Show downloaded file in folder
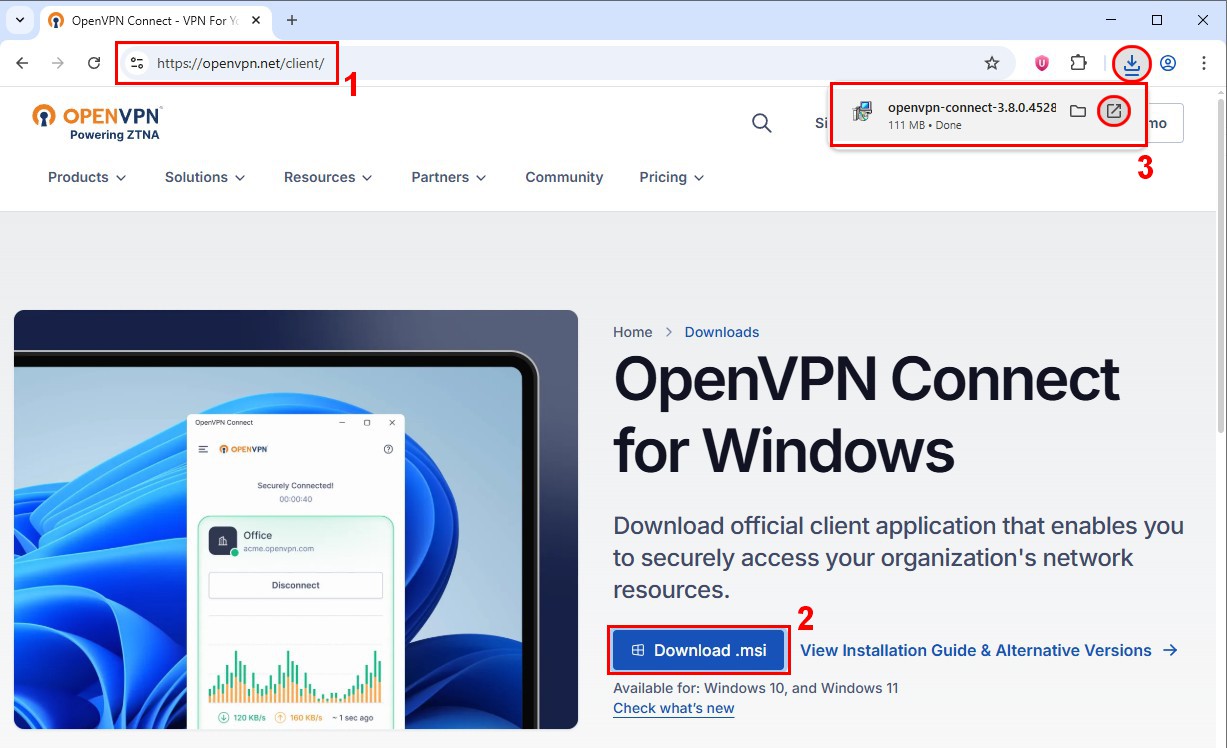The height and width of the screenshot is (748, 1227). tap(1077, 111)
